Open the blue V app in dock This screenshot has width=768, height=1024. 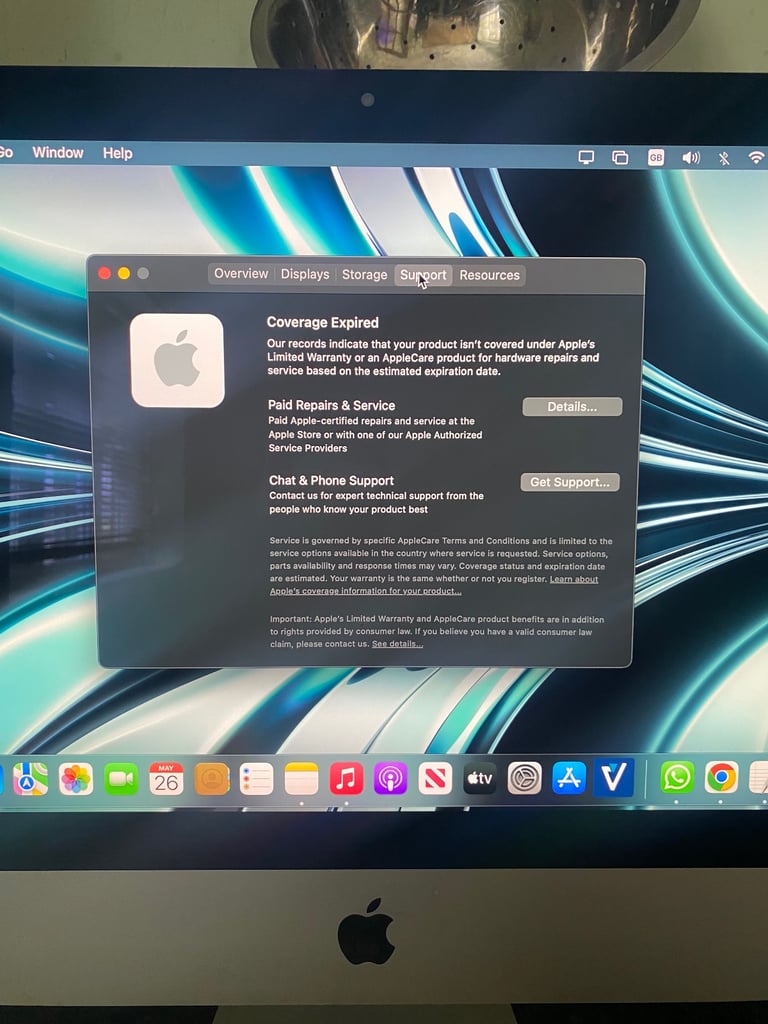(613, 777)
